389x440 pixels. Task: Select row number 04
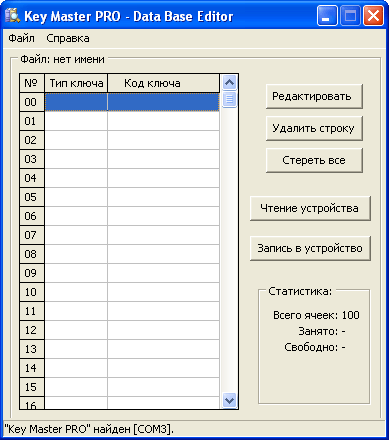tap(32, 178)
